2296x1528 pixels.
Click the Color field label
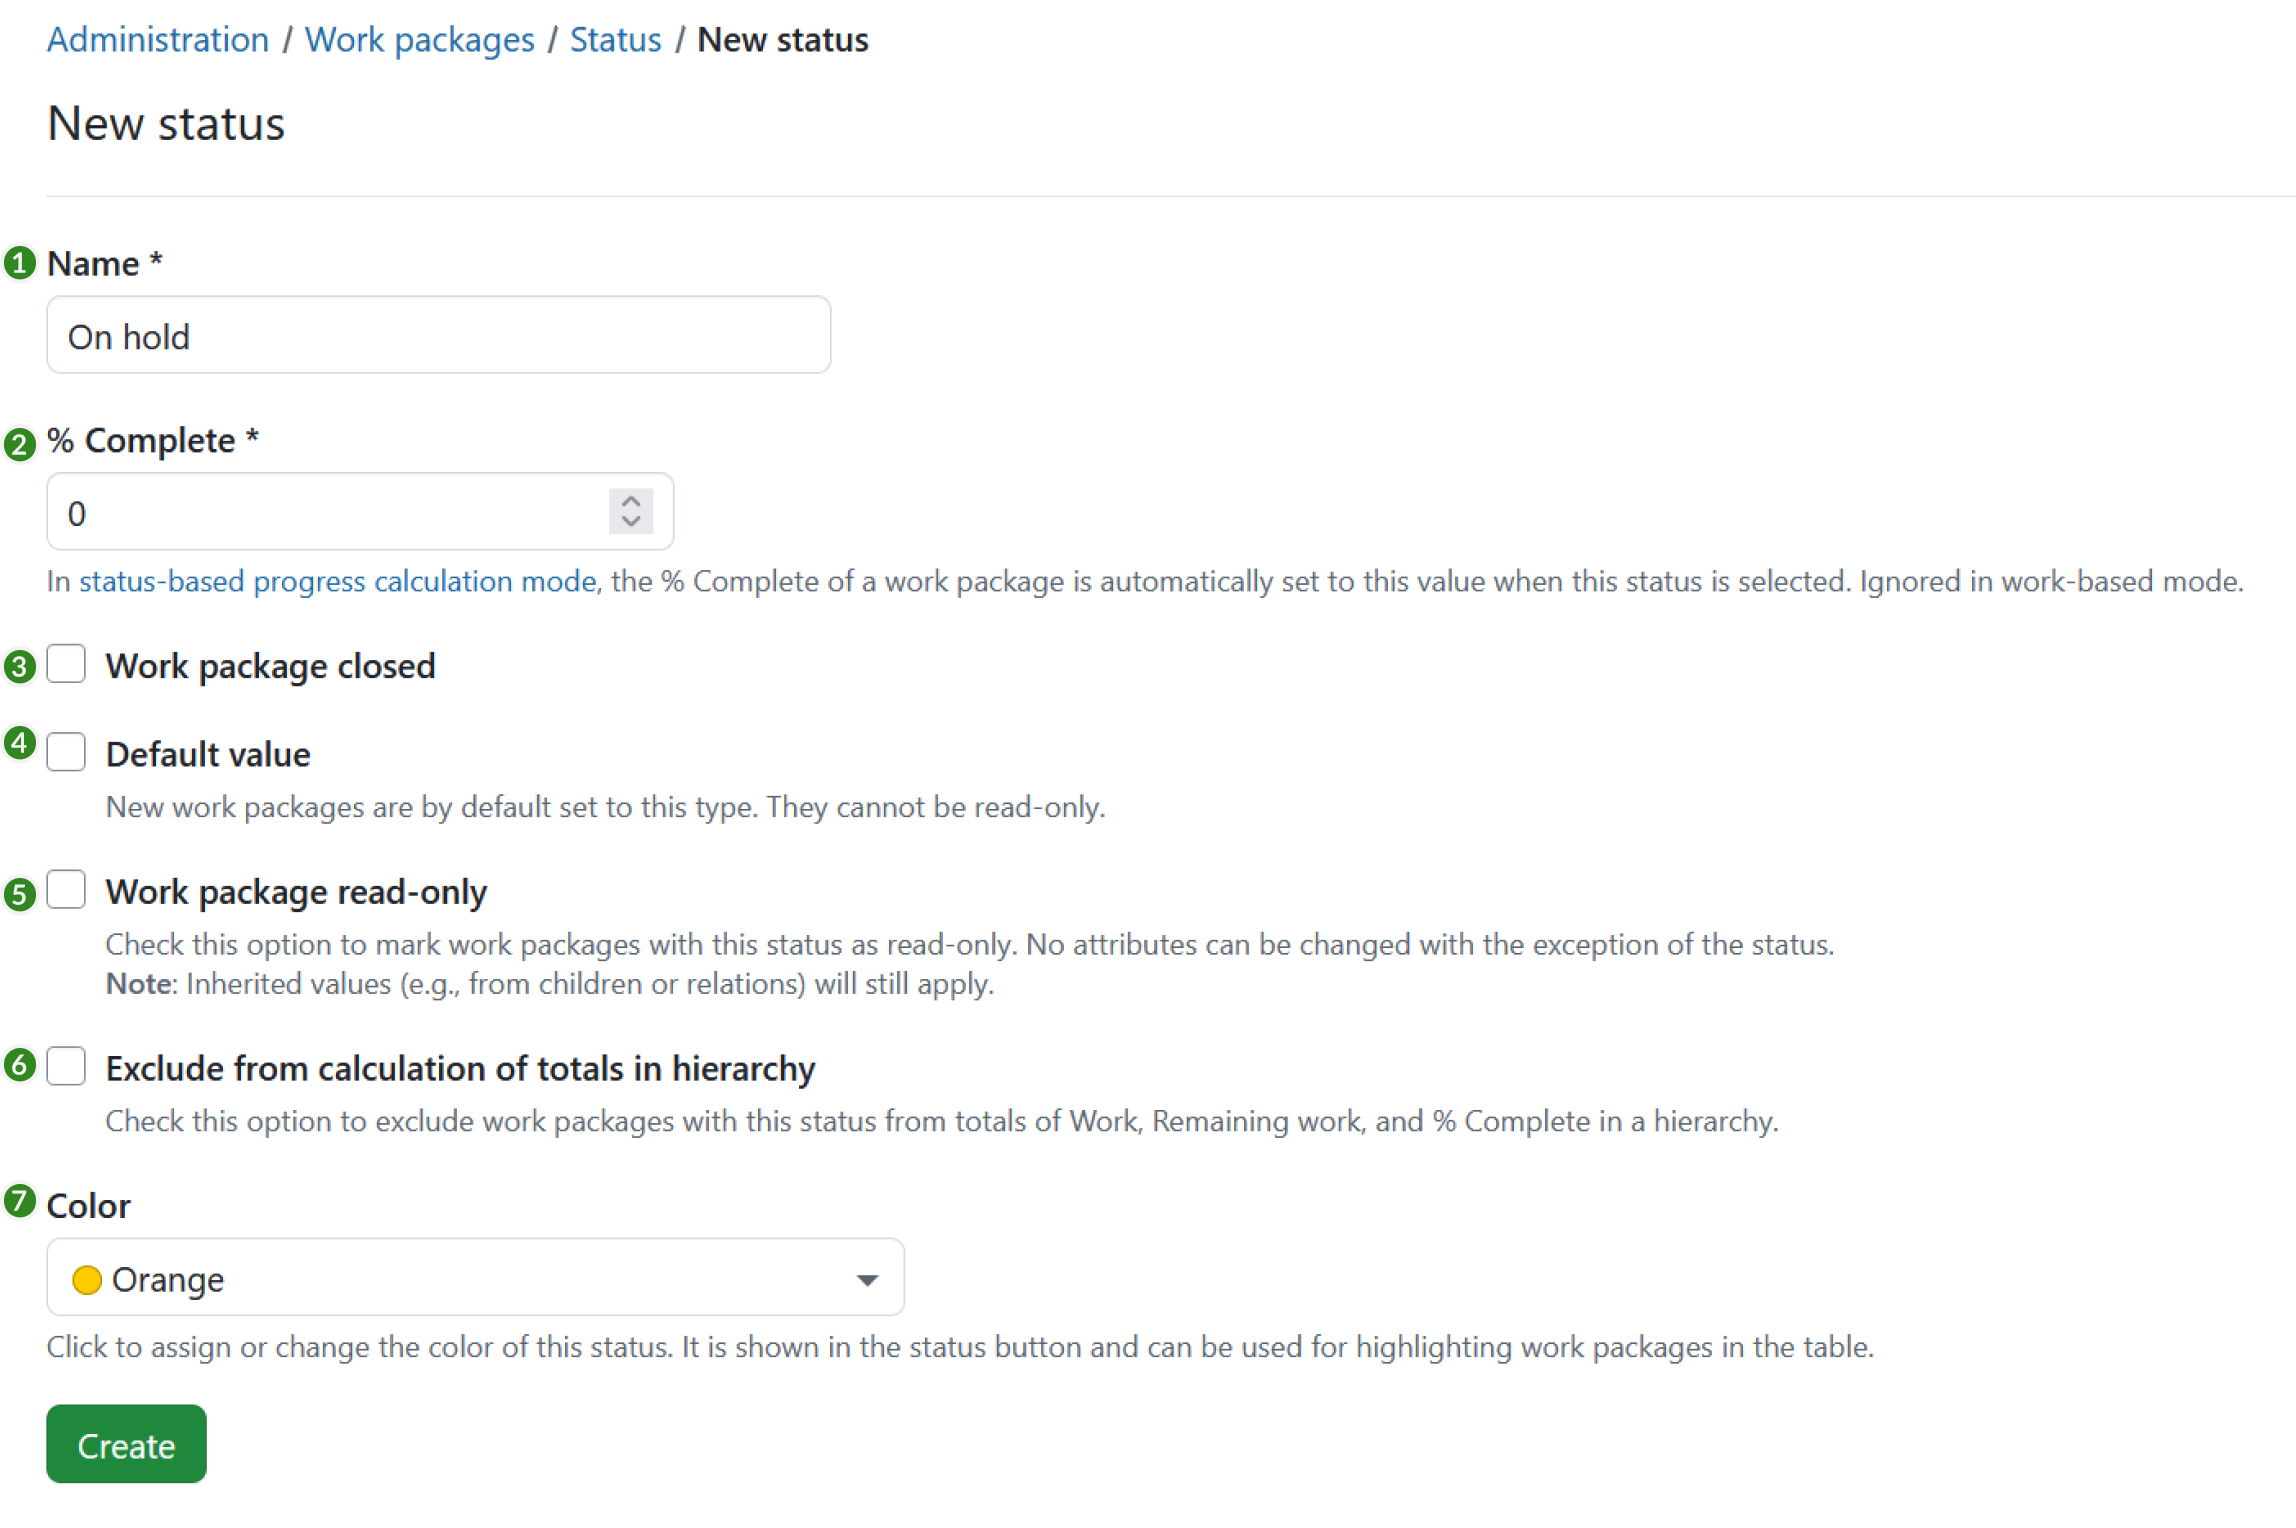(87, 1205)
